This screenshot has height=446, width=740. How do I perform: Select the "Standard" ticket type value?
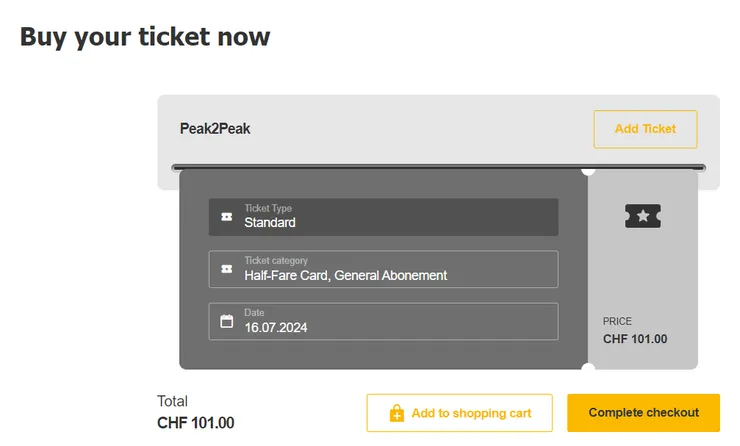click(270, 223)
